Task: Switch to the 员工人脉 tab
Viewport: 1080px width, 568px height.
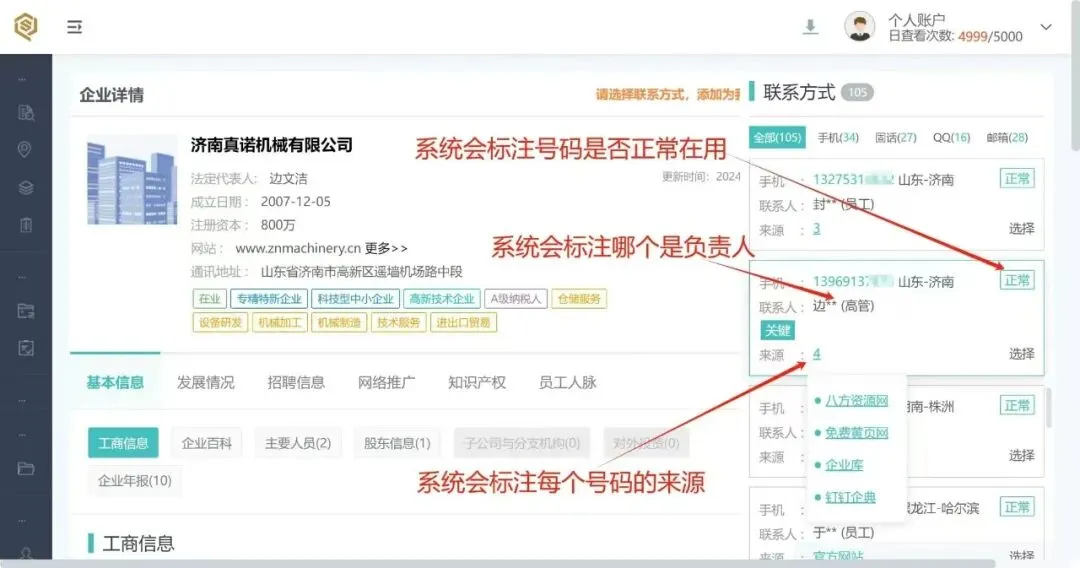Action: (x=568, y=382)
